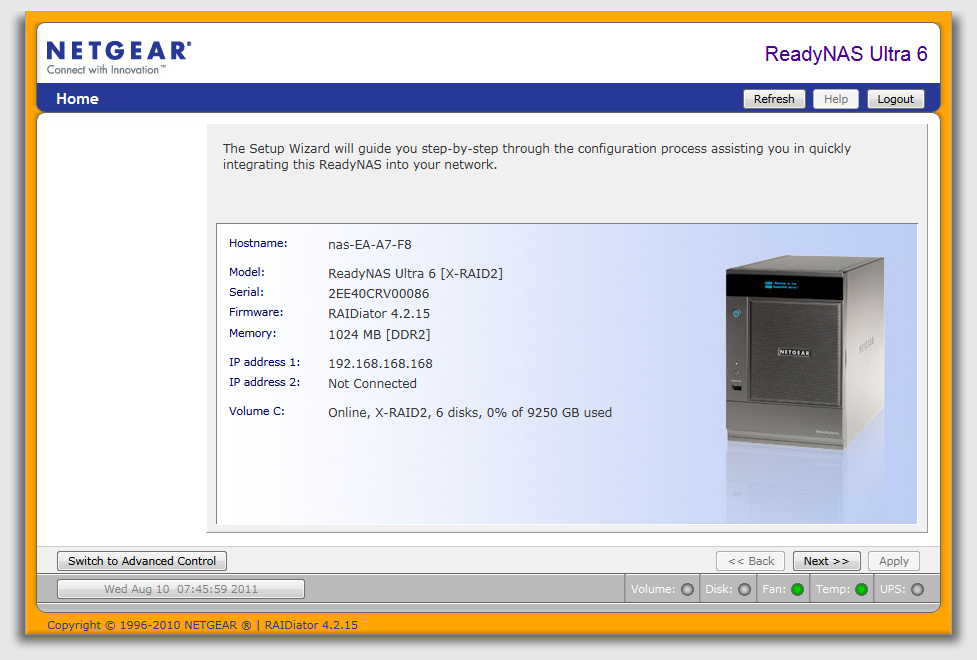Click the copyright NETGEAR footer text
The height and width of the screenshot is (660, 977).
point(203,625)
